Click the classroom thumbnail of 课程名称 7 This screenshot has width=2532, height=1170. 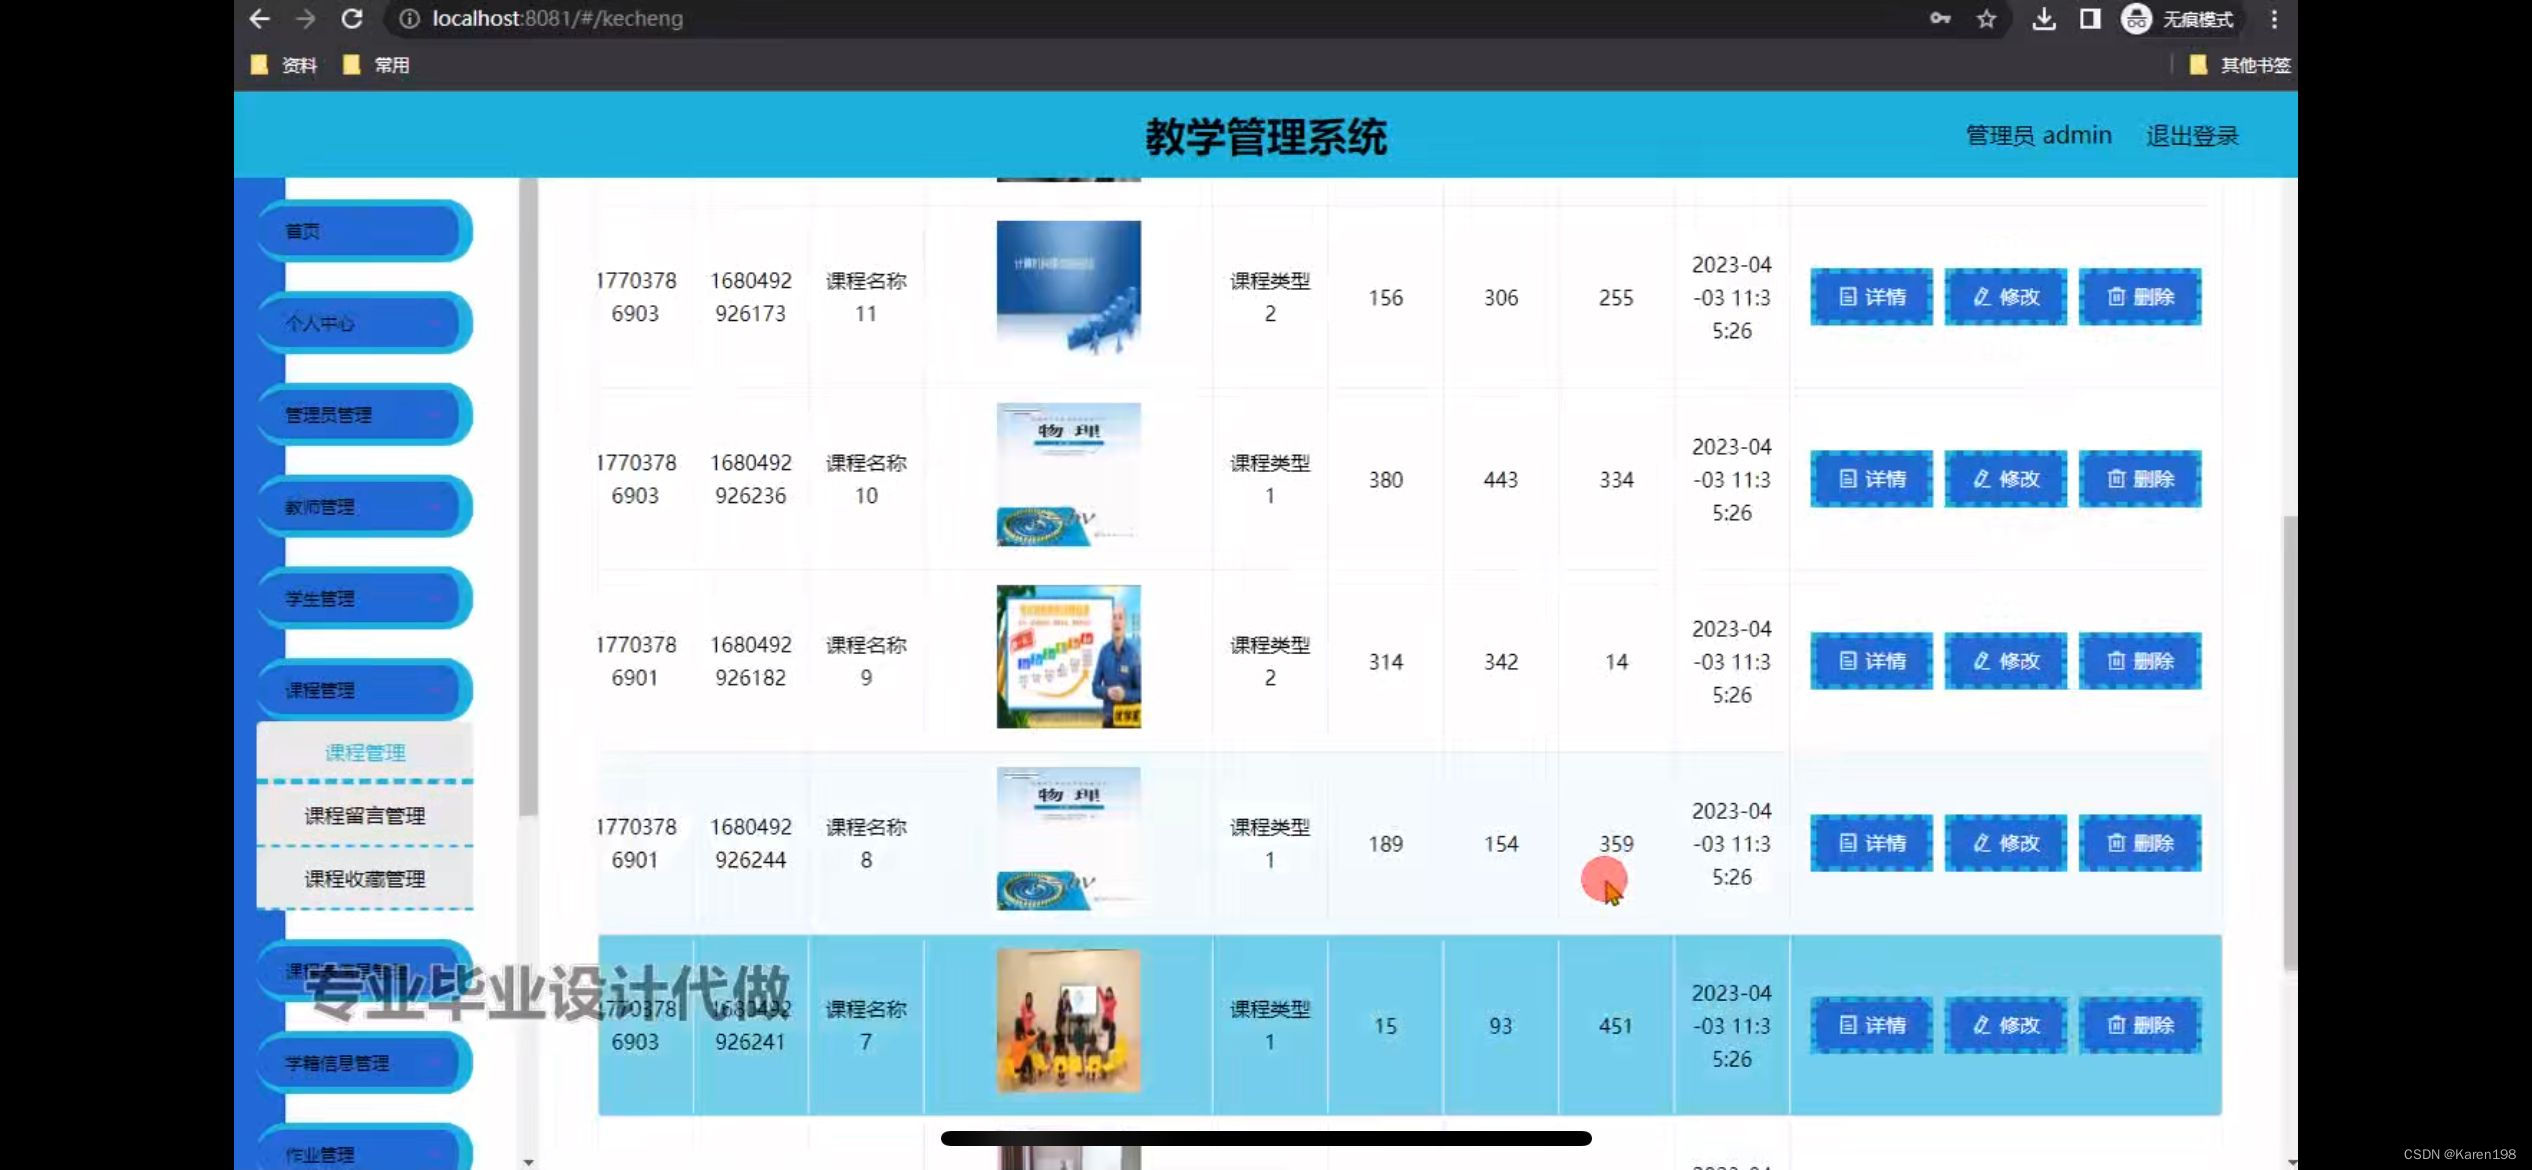coord(1068,1020)
